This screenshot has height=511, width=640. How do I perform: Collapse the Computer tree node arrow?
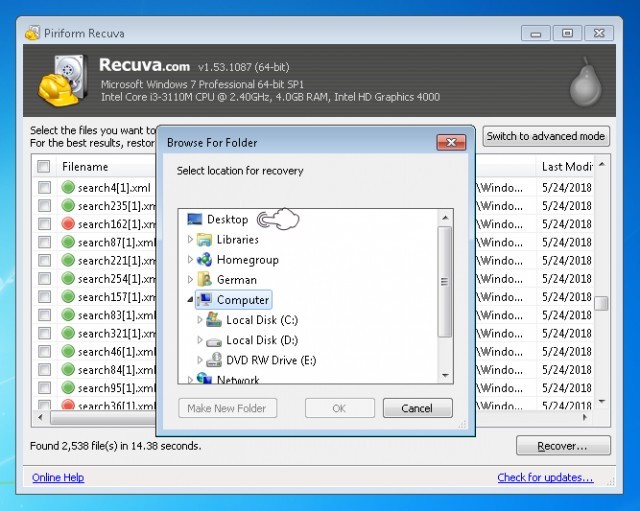[190, 300]
